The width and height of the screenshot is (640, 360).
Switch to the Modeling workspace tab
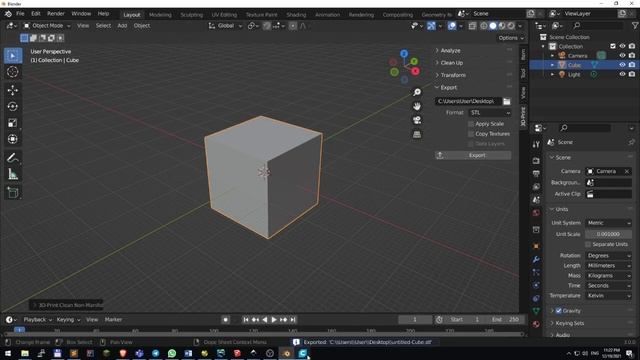point(160,15)
